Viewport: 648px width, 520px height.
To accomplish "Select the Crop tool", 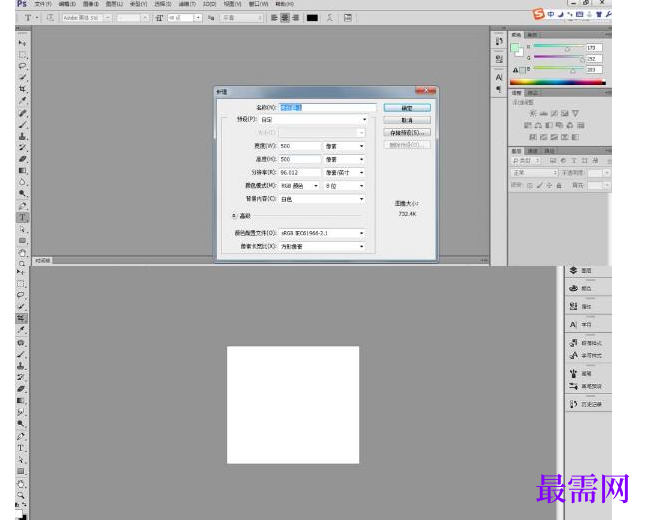I will click(22, 89).
